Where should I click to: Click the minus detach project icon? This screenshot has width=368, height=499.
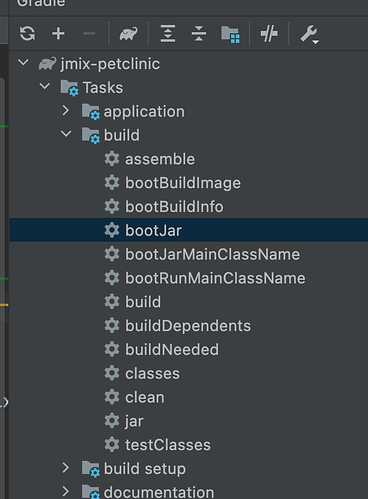pyautogui.click(x=89, y=33)
